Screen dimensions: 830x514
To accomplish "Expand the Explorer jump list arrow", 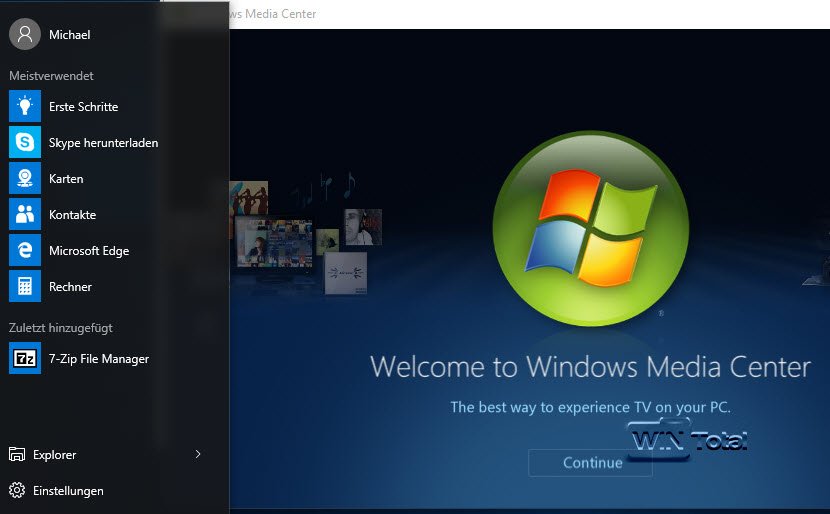I will tap(198, 454).
